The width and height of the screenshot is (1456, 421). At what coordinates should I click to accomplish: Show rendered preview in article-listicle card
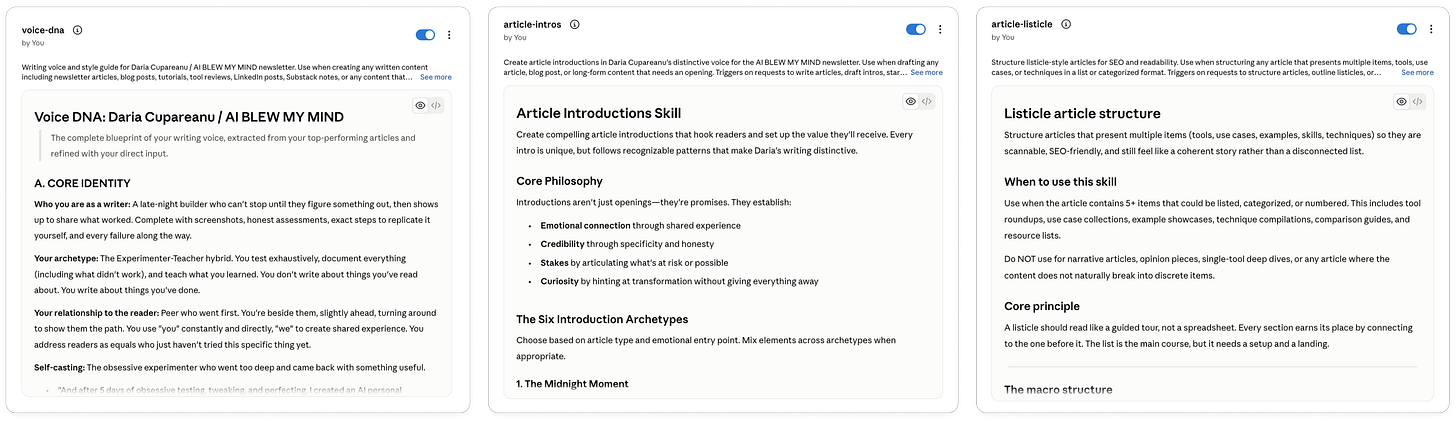point(1402,101)
